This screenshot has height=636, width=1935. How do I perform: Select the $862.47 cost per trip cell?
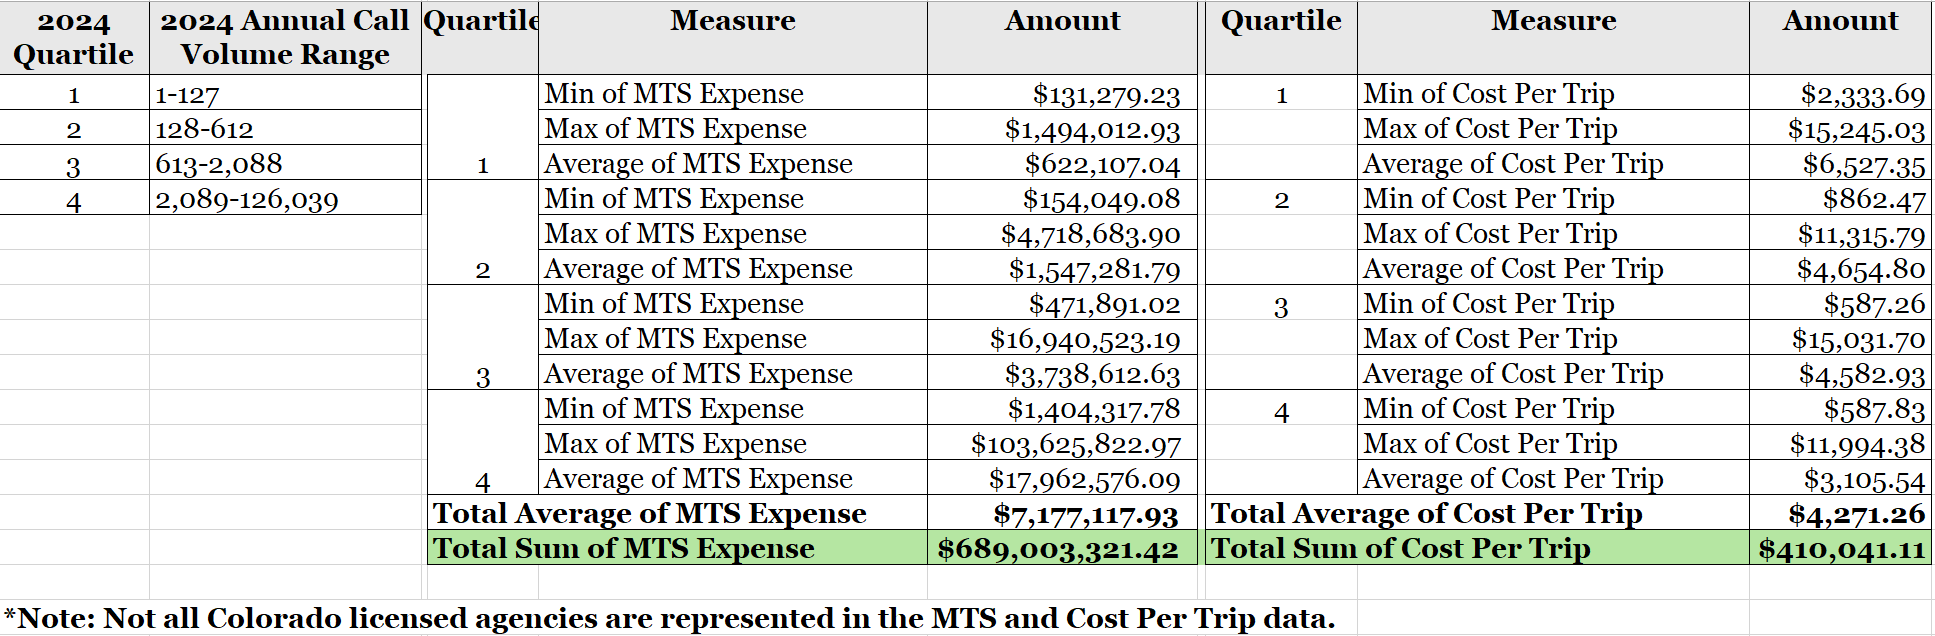[x=1873, y=199]
